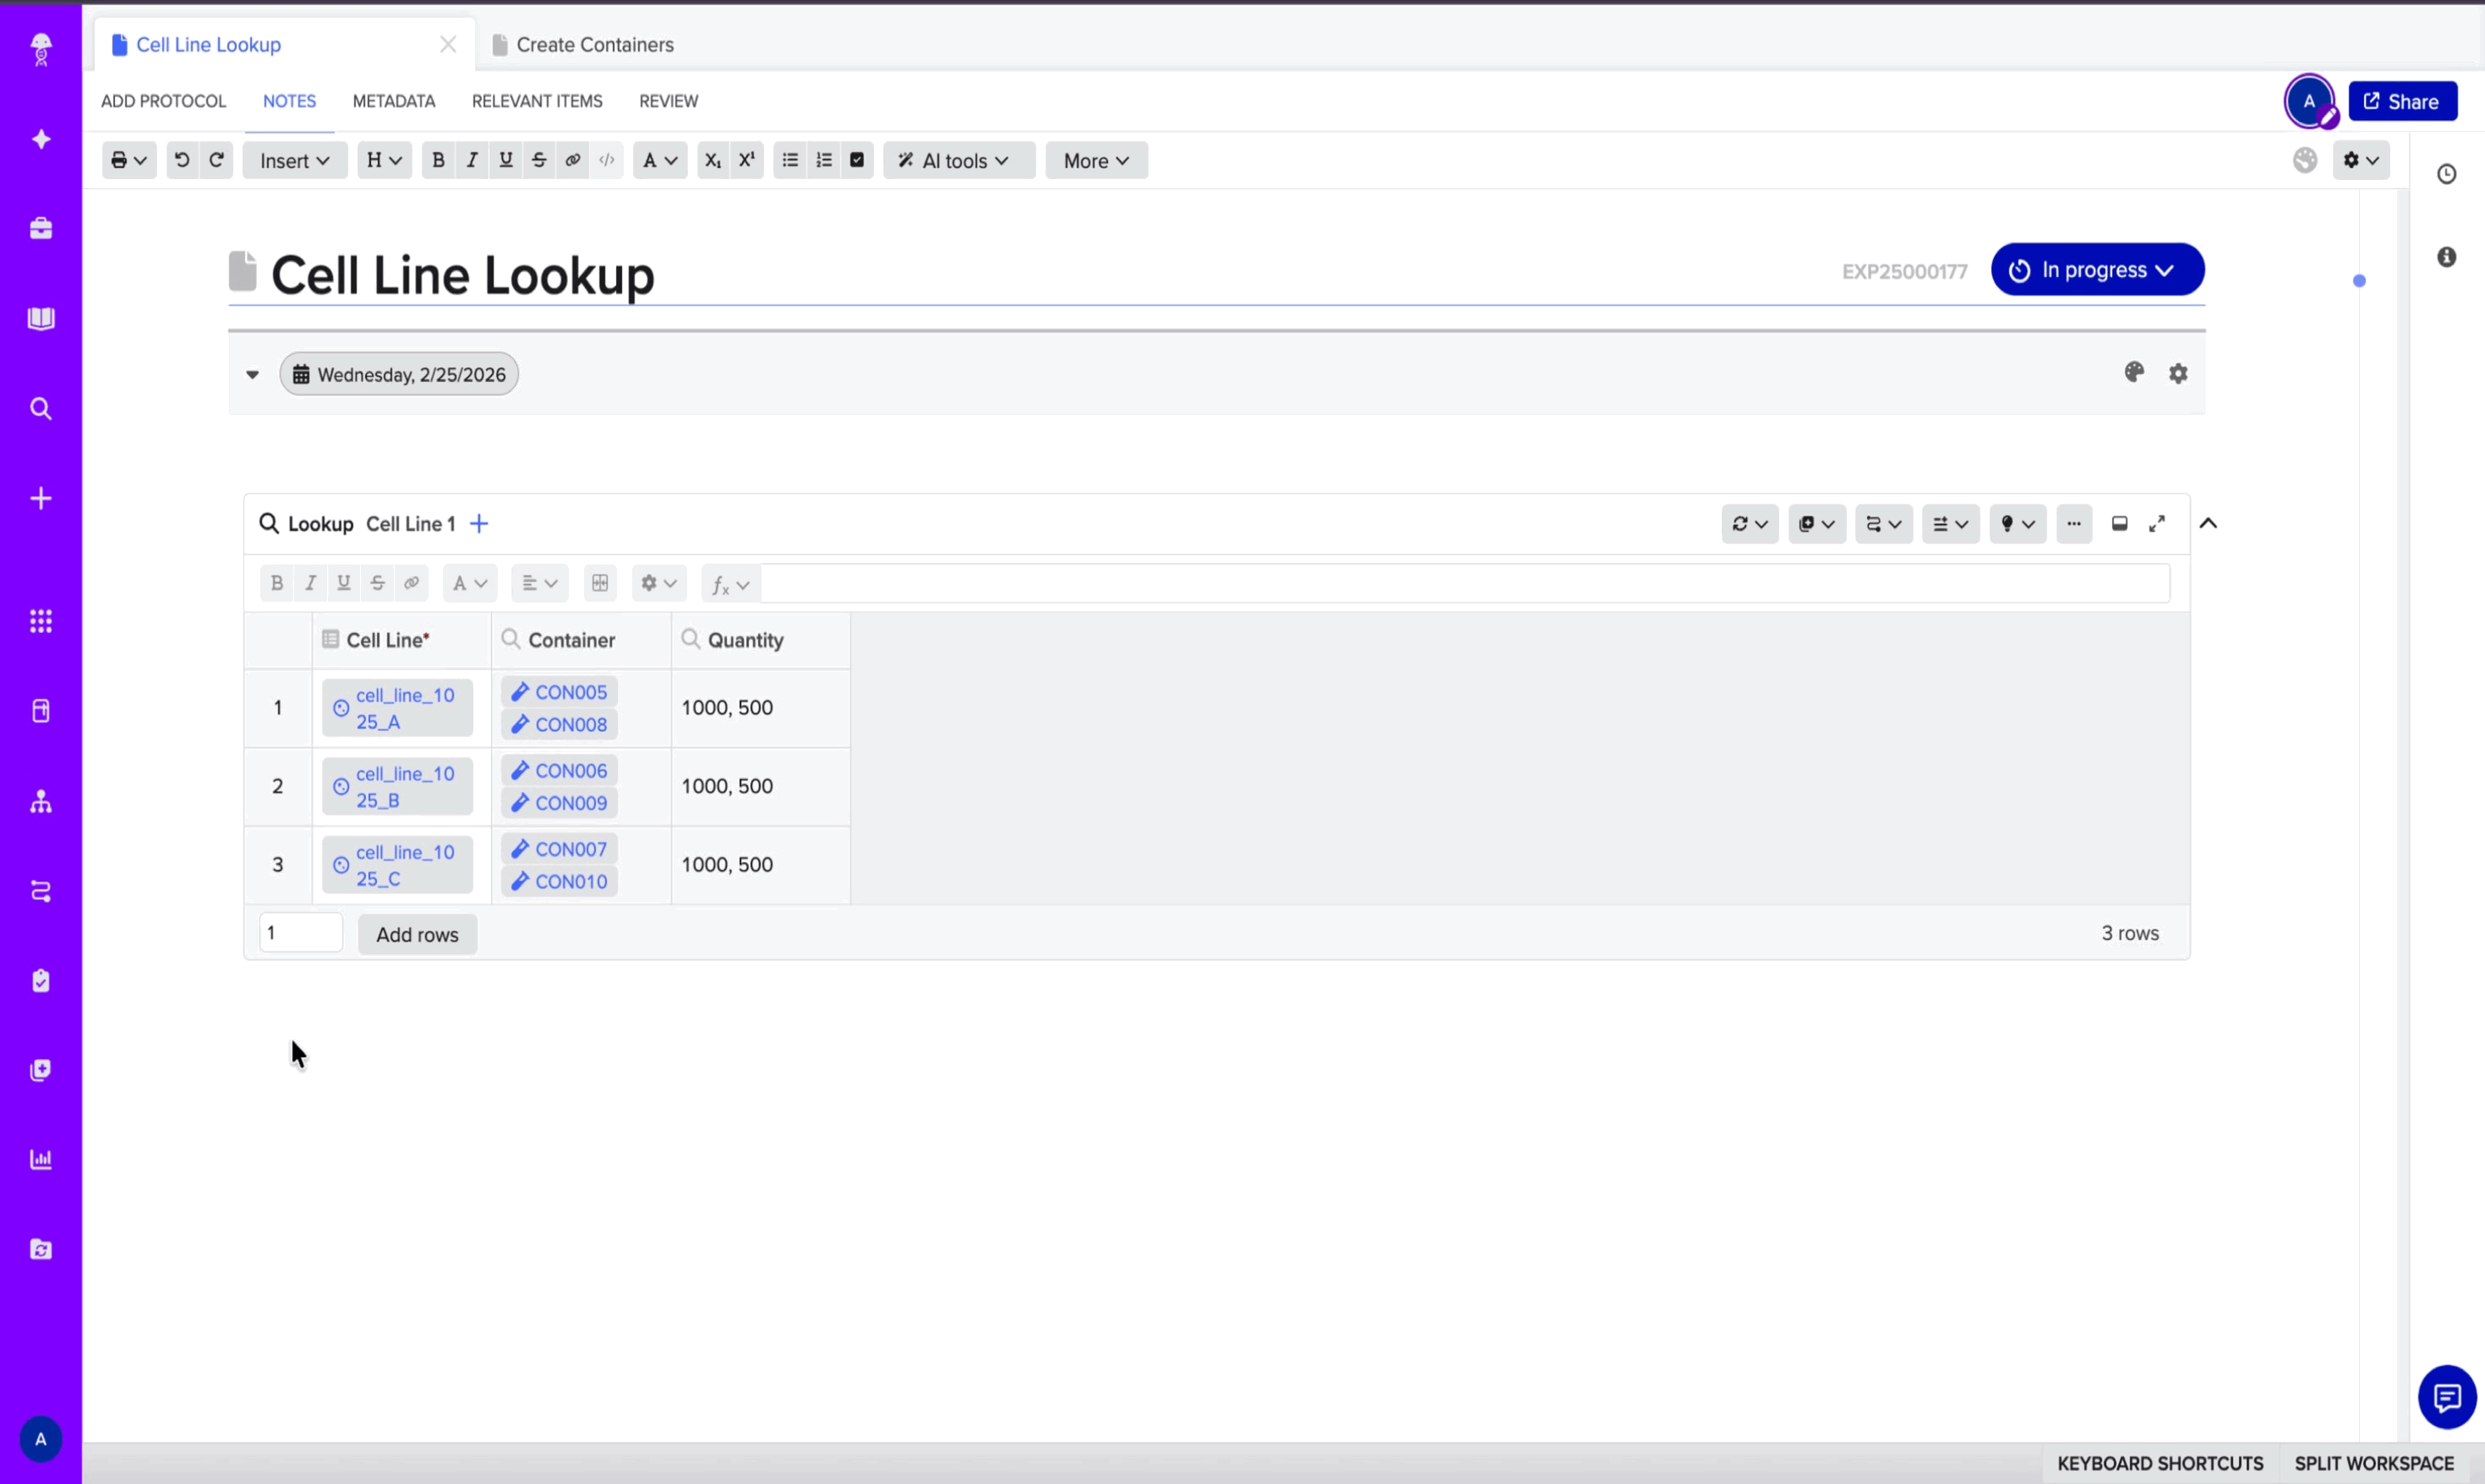
Task: Click the row count input field
Action: pyautogui.click(x=300, y=931)
